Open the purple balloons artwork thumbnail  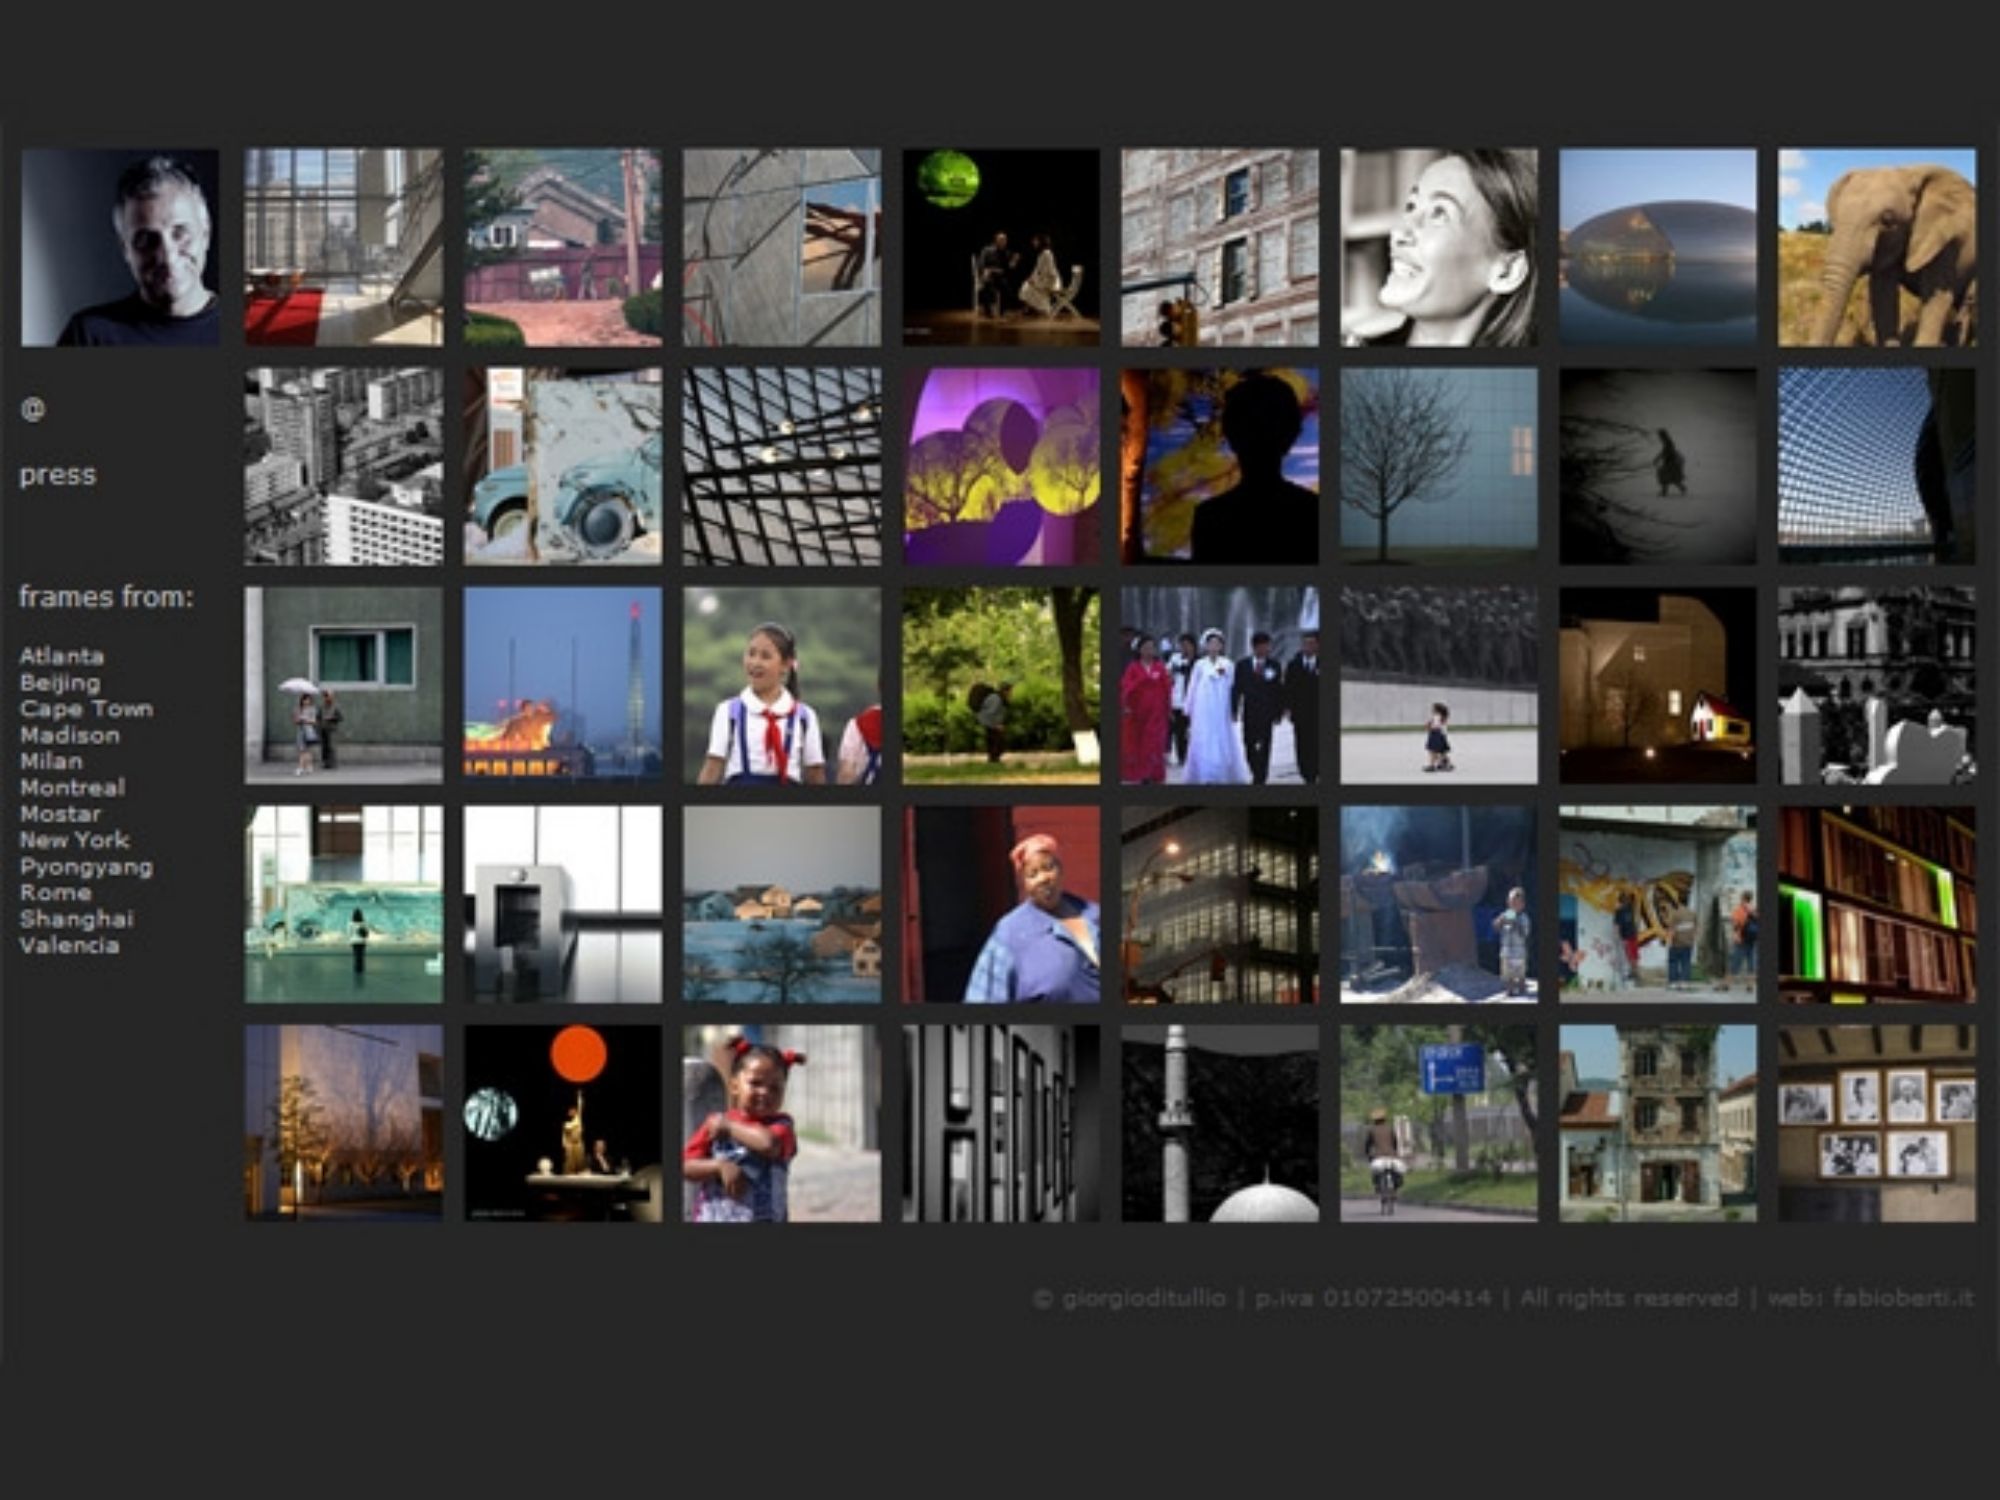pyautogui.click(x=1000, y=466)
